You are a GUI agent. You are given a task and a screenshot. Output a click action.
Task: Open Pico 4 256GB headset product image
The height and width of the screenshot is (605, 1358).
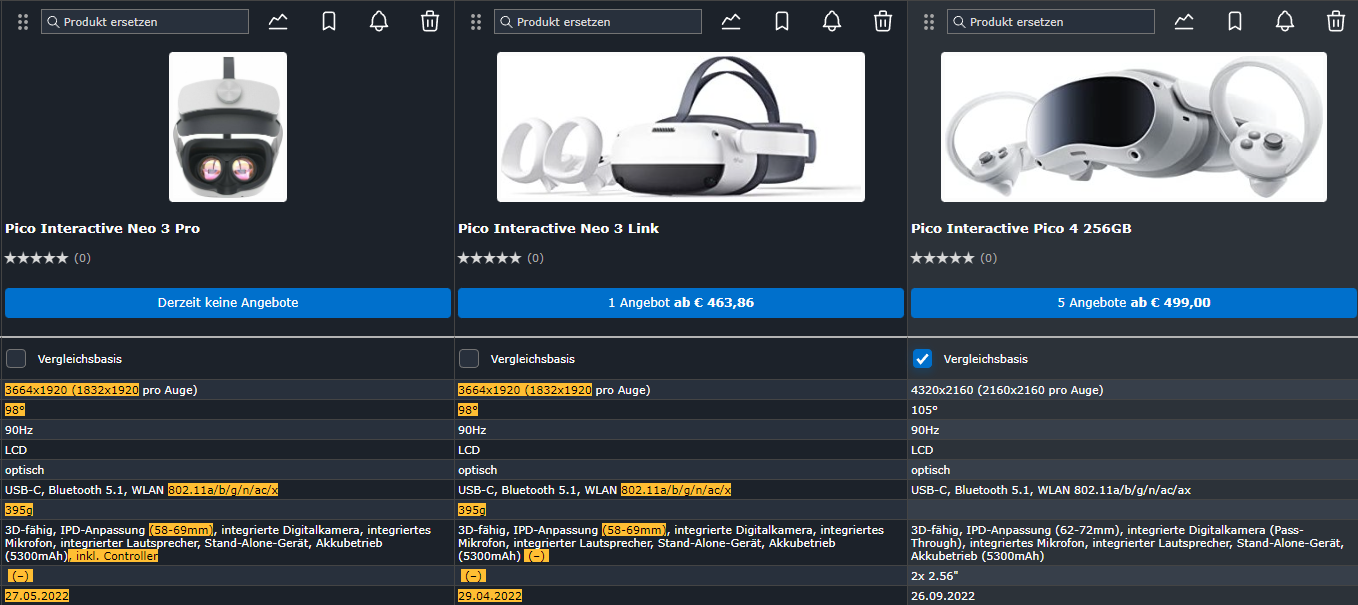[1134, 127]
